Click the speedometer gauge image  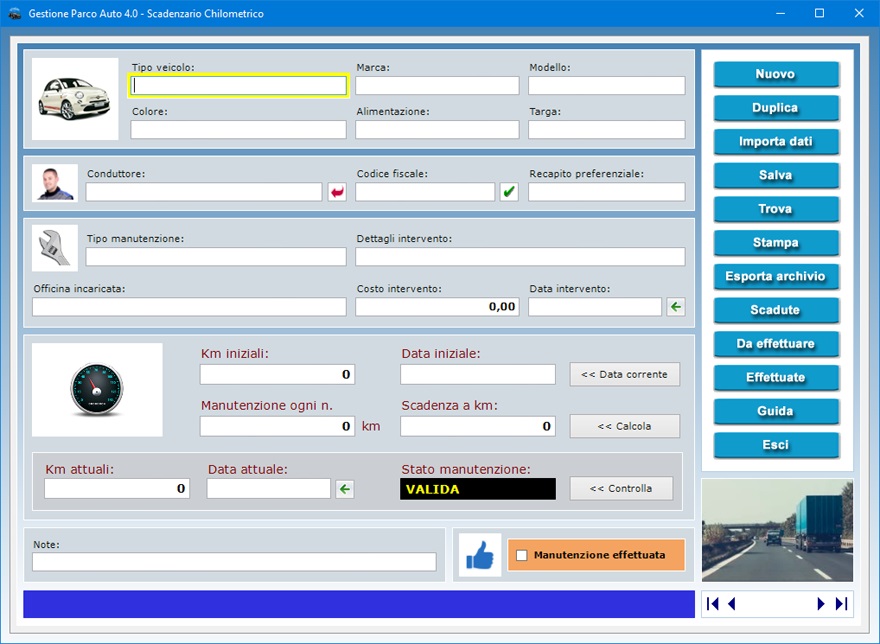(97, 390)
